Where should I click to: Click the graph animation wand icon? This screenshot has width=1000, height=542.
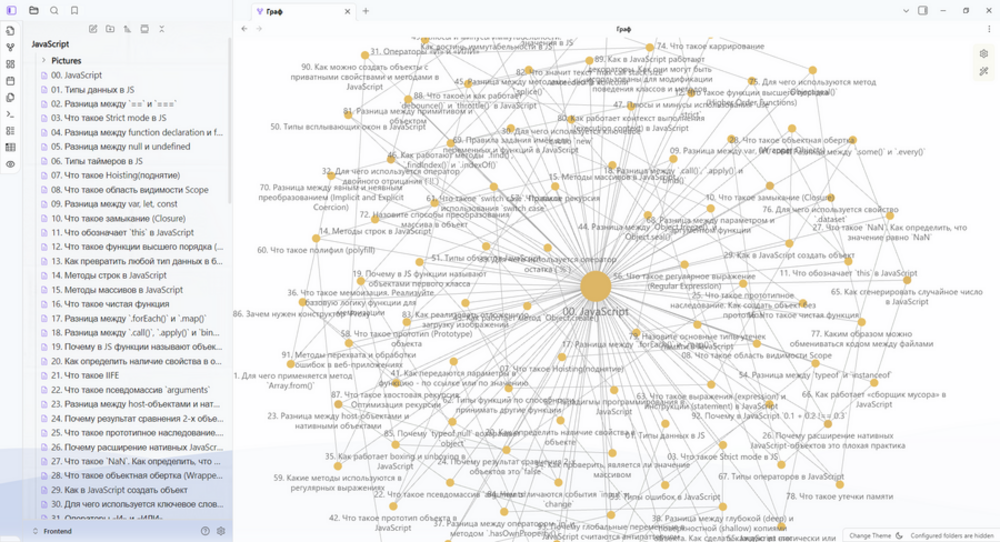[983, 70]
